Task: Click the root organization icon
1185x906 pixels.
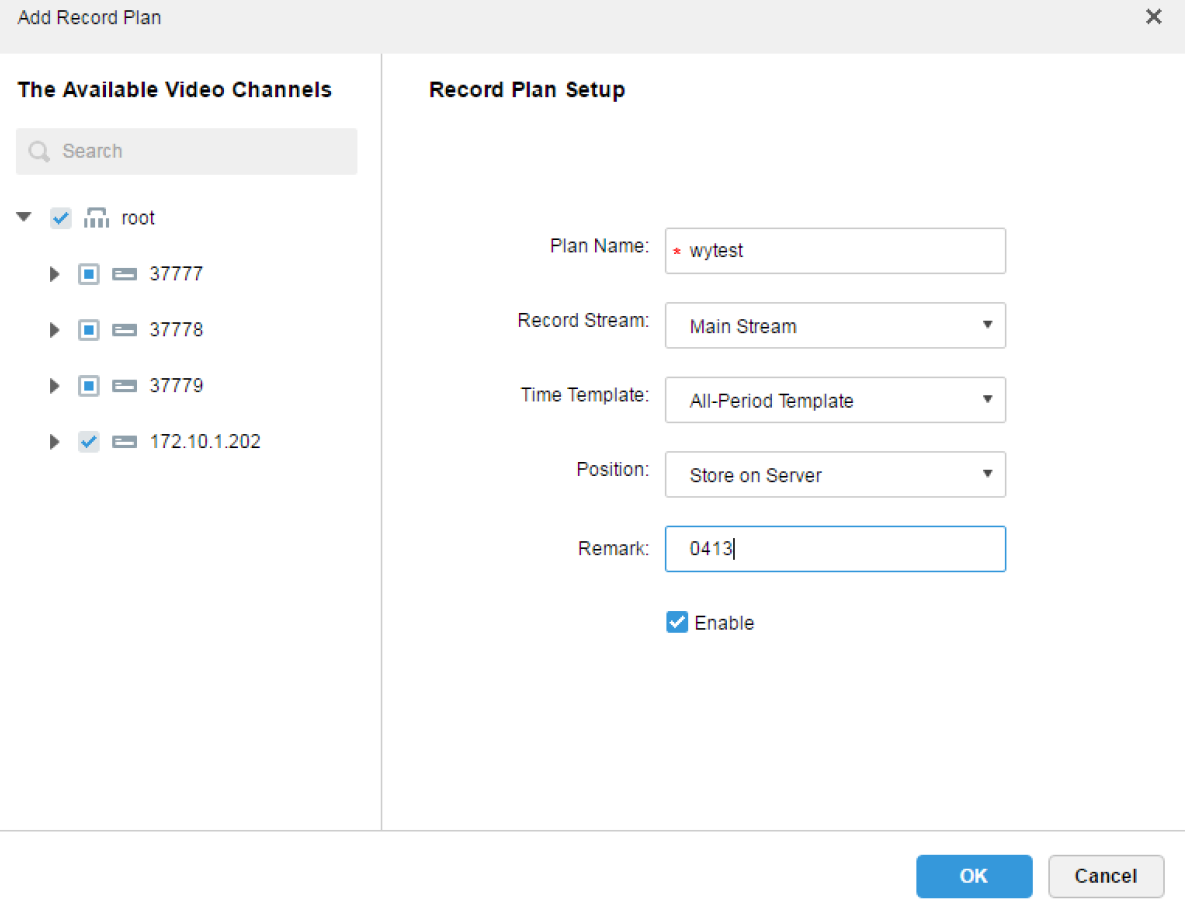Action: click(x=97, y=218)
